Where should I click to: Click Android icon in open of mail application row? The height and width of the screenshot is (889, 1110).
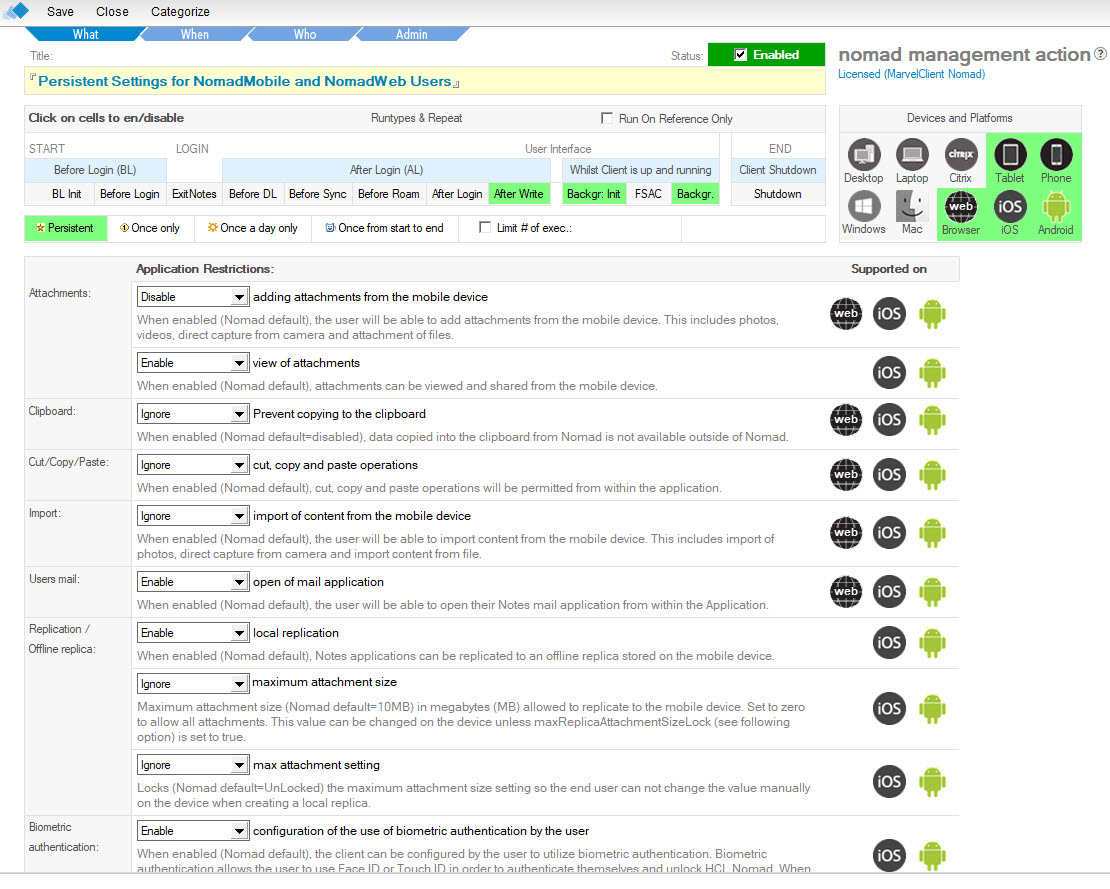tap(932, 592)
